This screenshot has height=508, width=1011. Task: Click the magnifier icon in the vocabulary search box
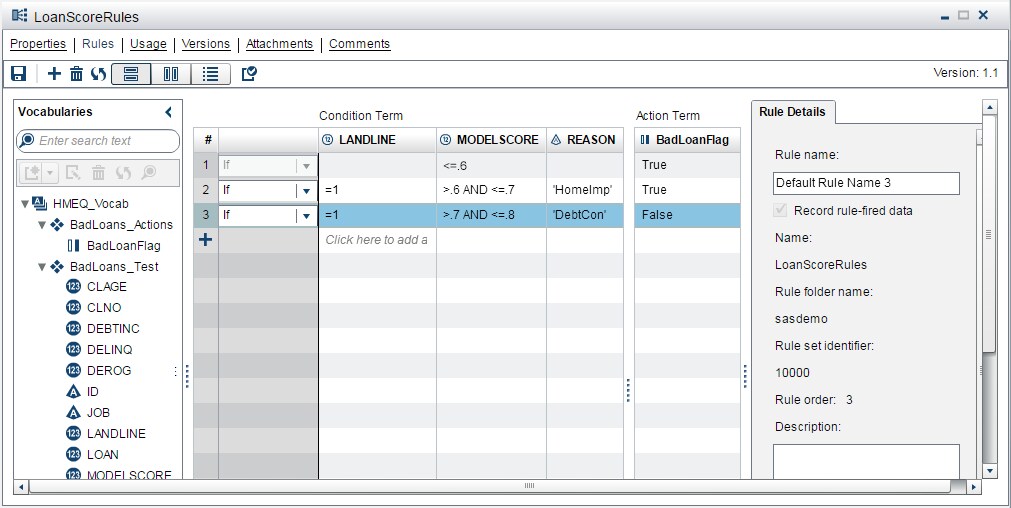[x=27, y=141]
